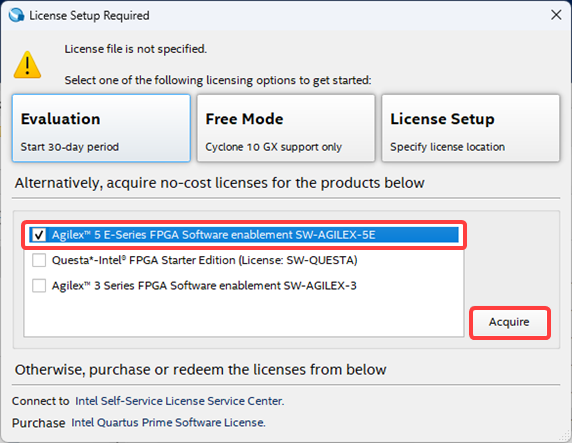Image resolution: width=572 pixels, height=443 pixels.
Task: Open Intel Self-Service License Service Center link
Action: pos(179,401)
